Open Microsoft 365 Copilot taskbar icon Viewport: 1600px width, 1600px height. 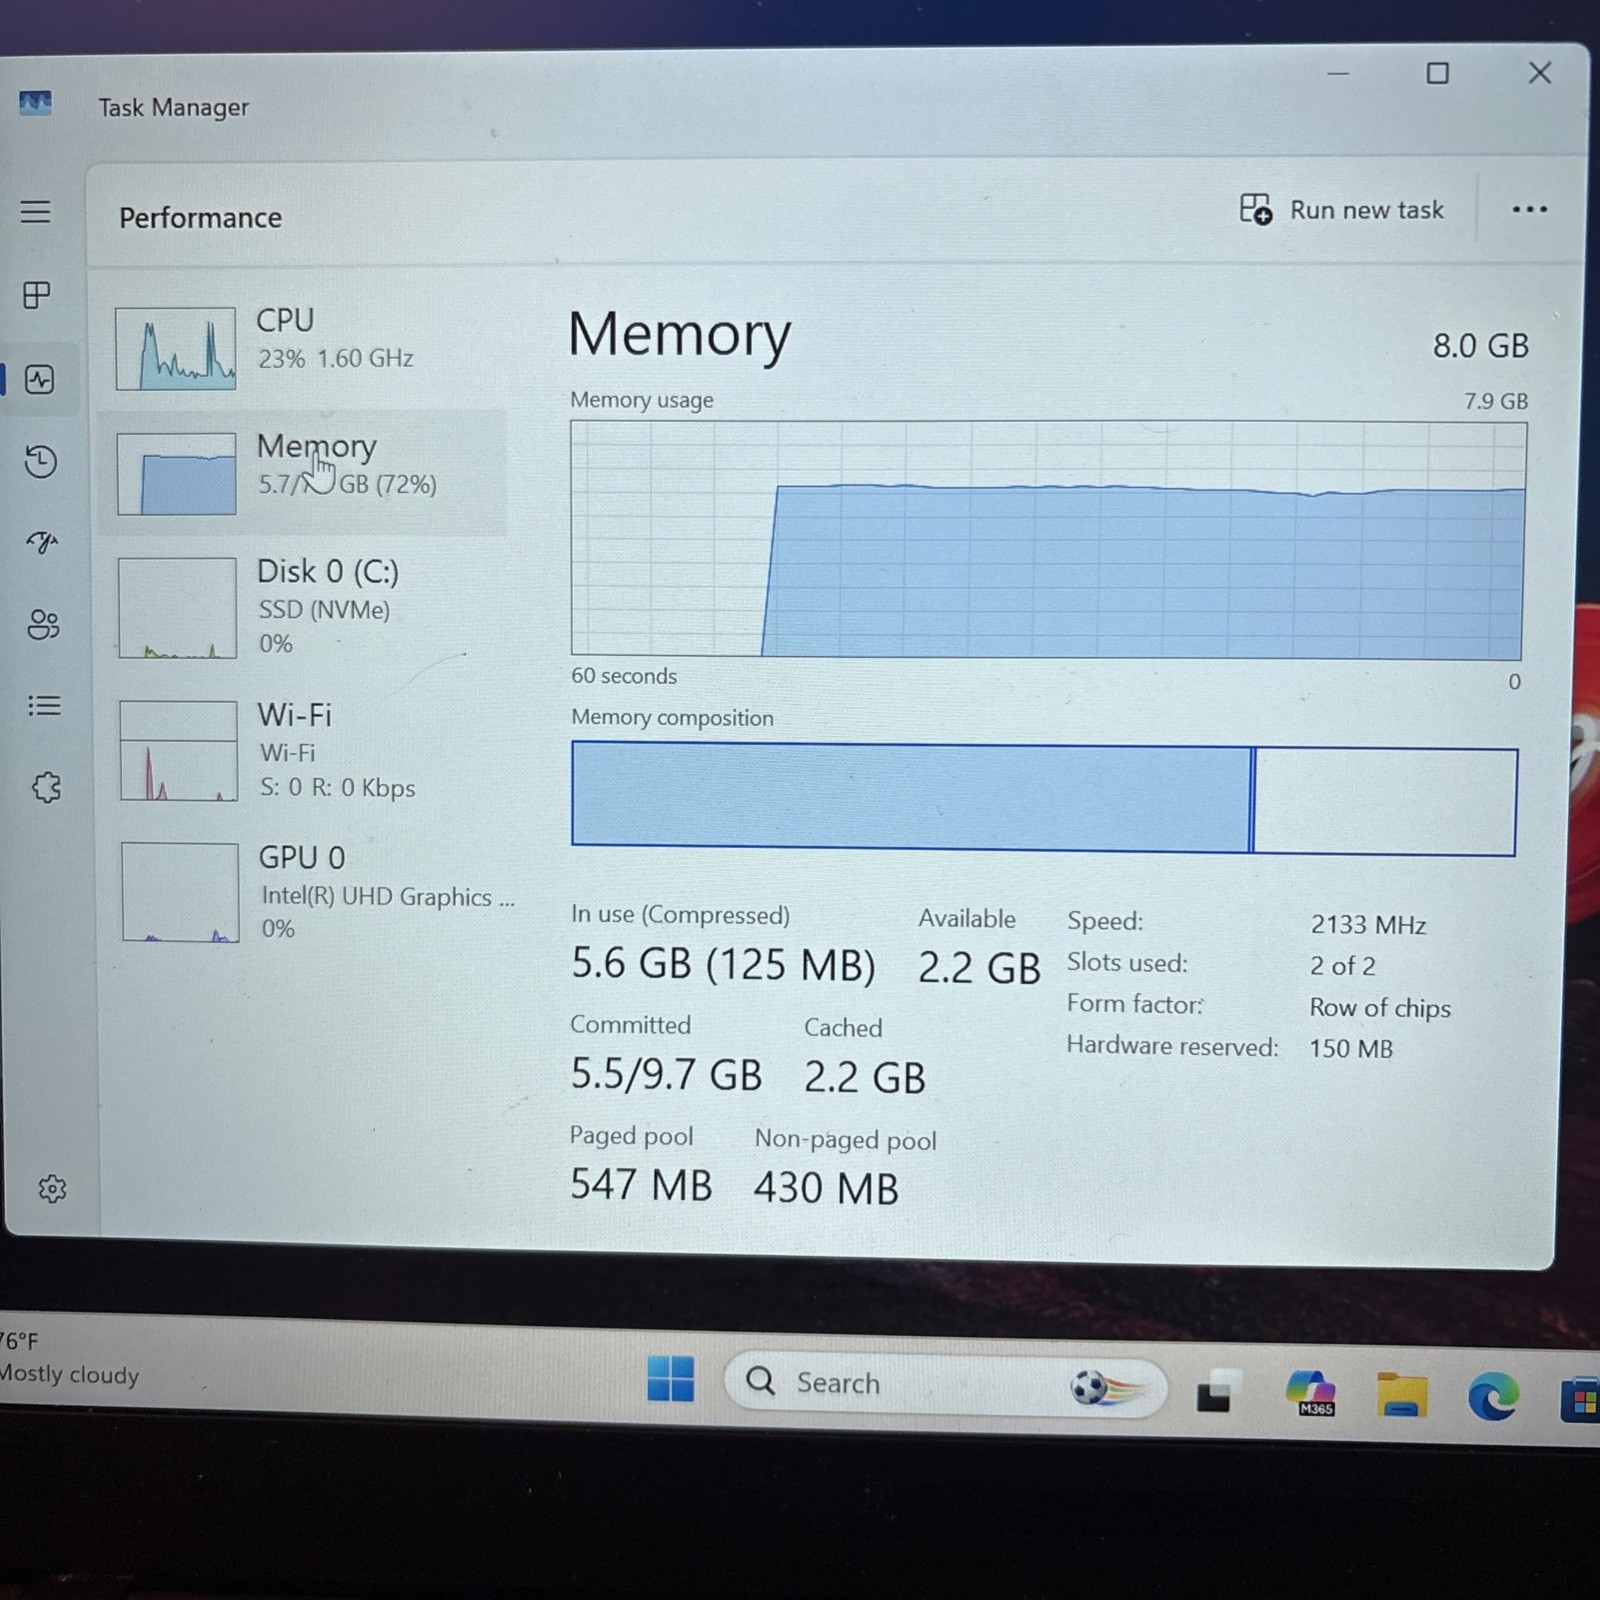(x=1311, y=1393)
